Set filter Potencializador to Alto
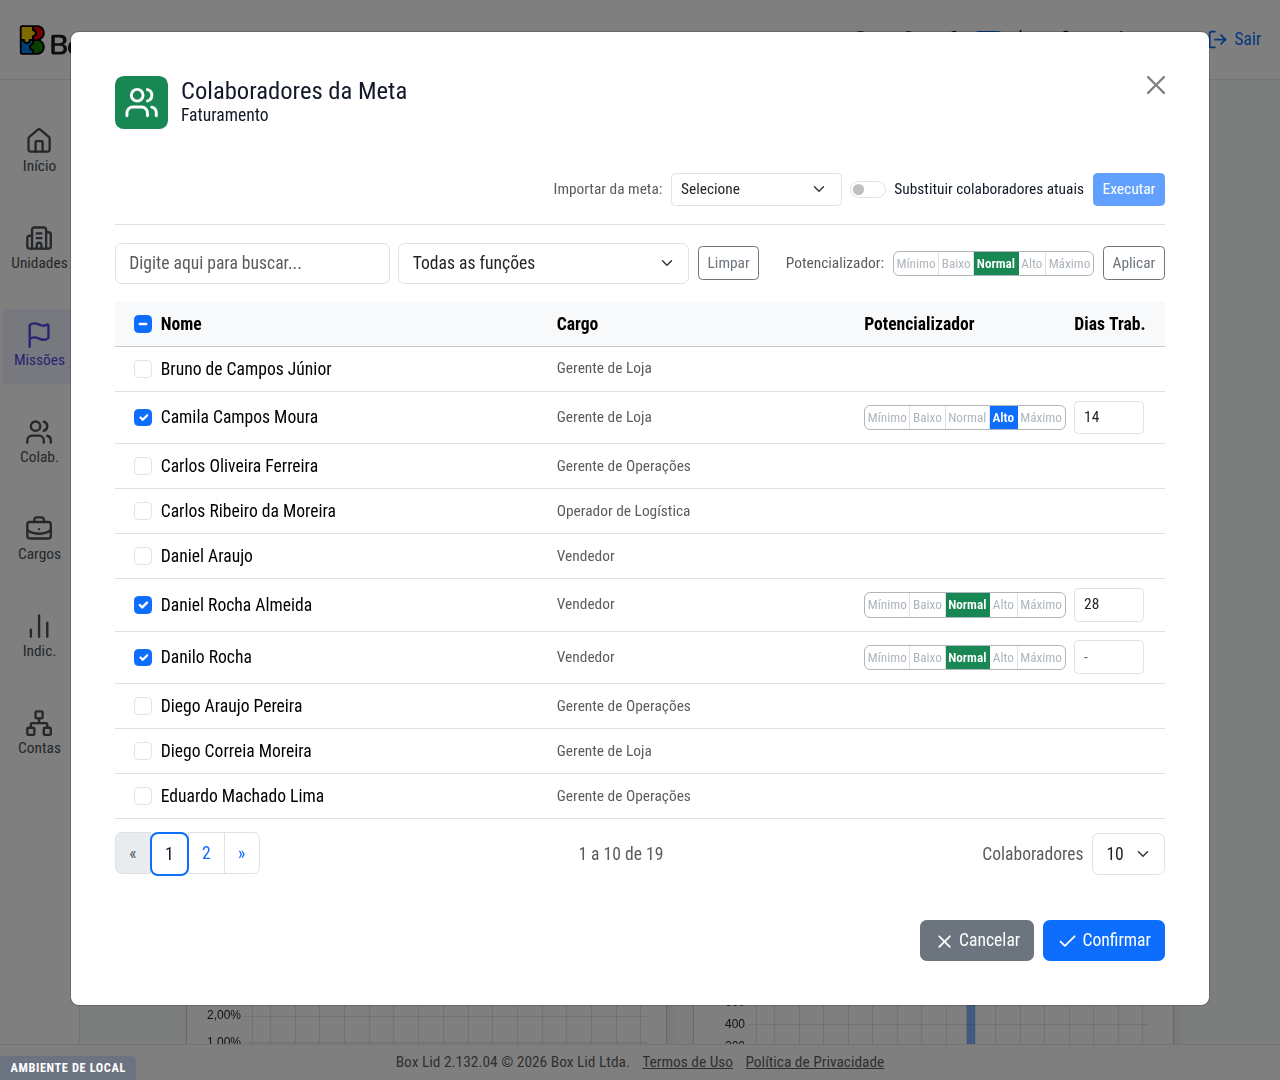1280x1080 pixels. click(1032, 264)
